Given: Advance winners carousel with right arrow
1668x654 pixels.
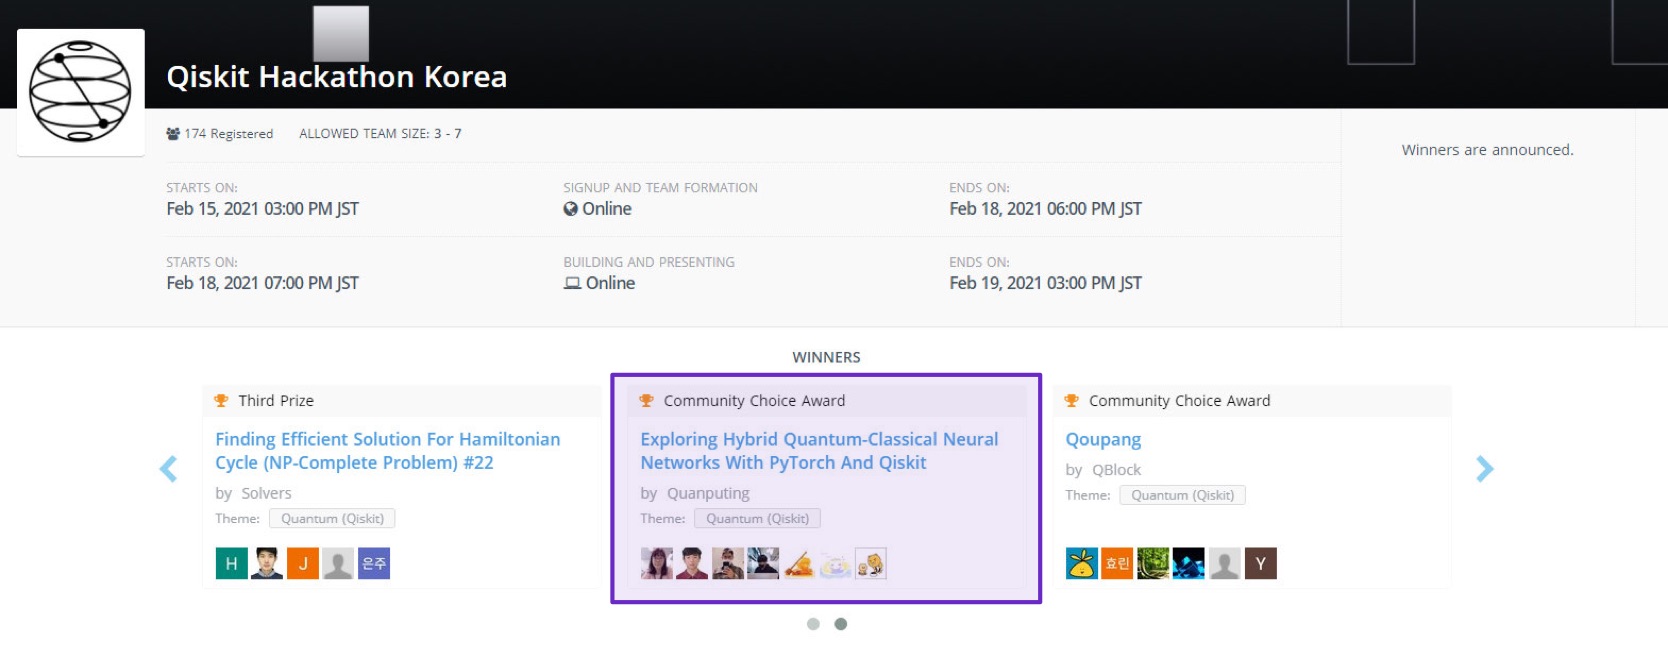Looking at the screenshot, I should (x=1485, y=469).
